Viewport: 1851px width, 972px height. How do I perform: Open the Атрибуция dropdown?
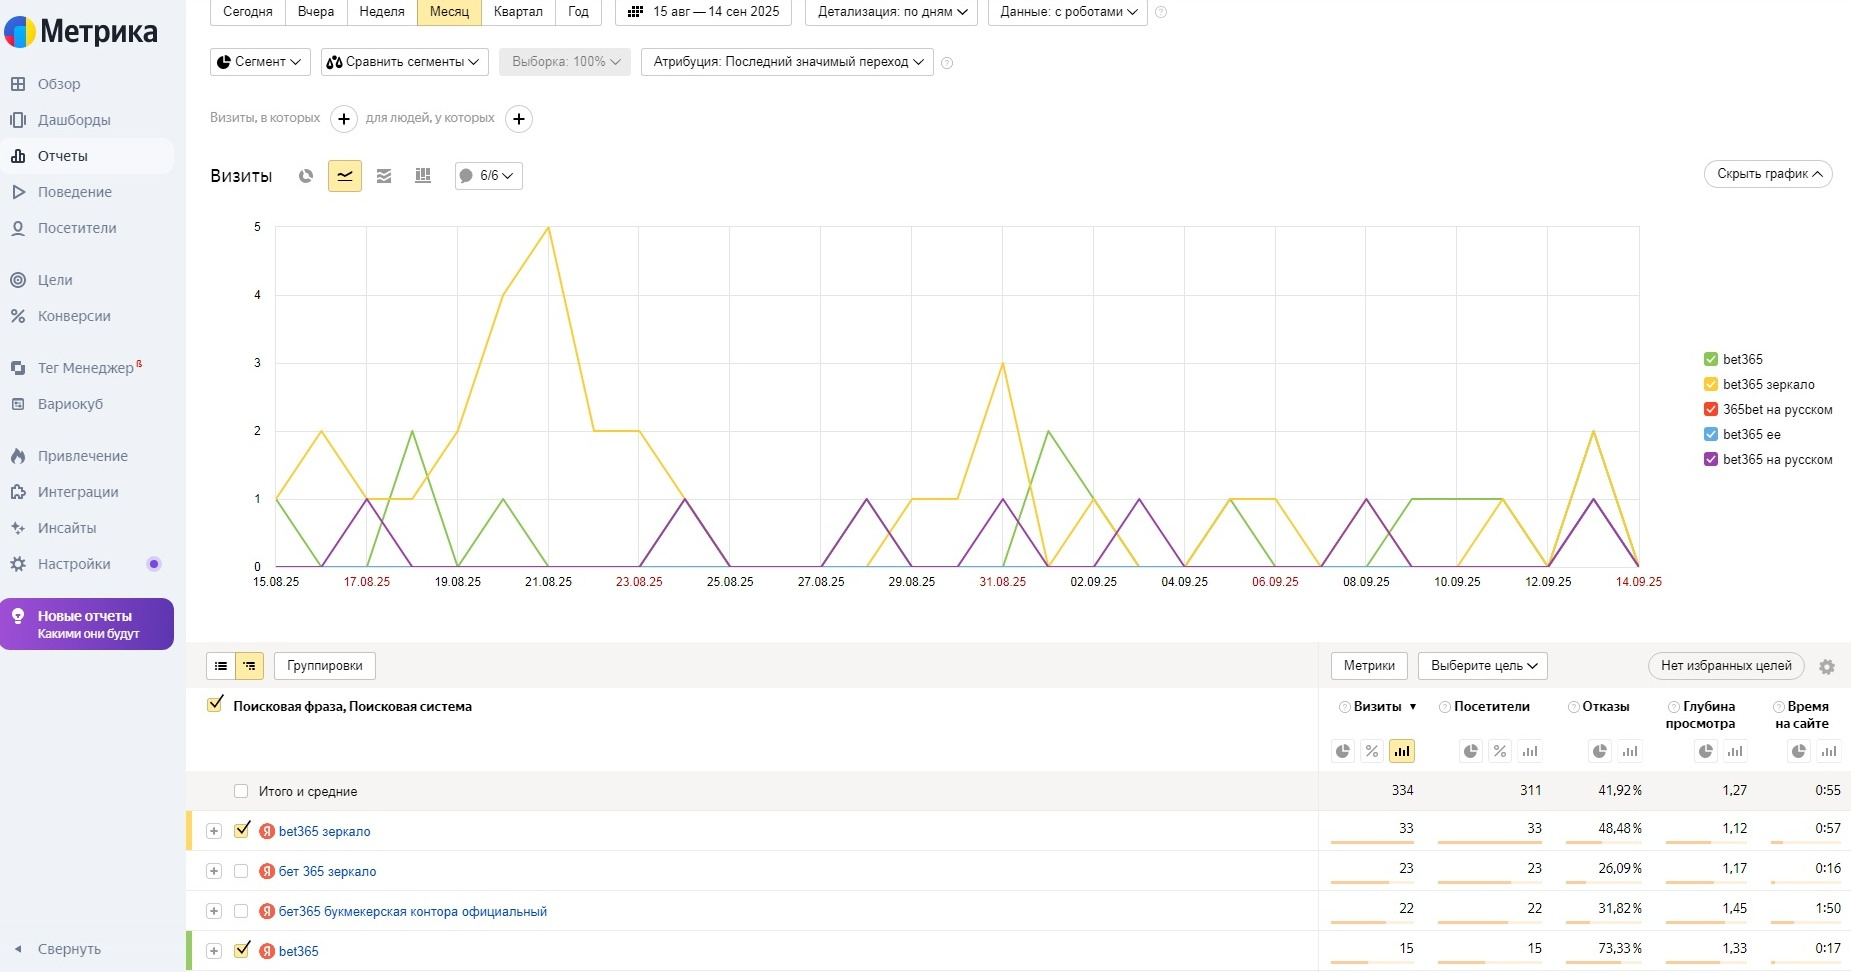787,62
